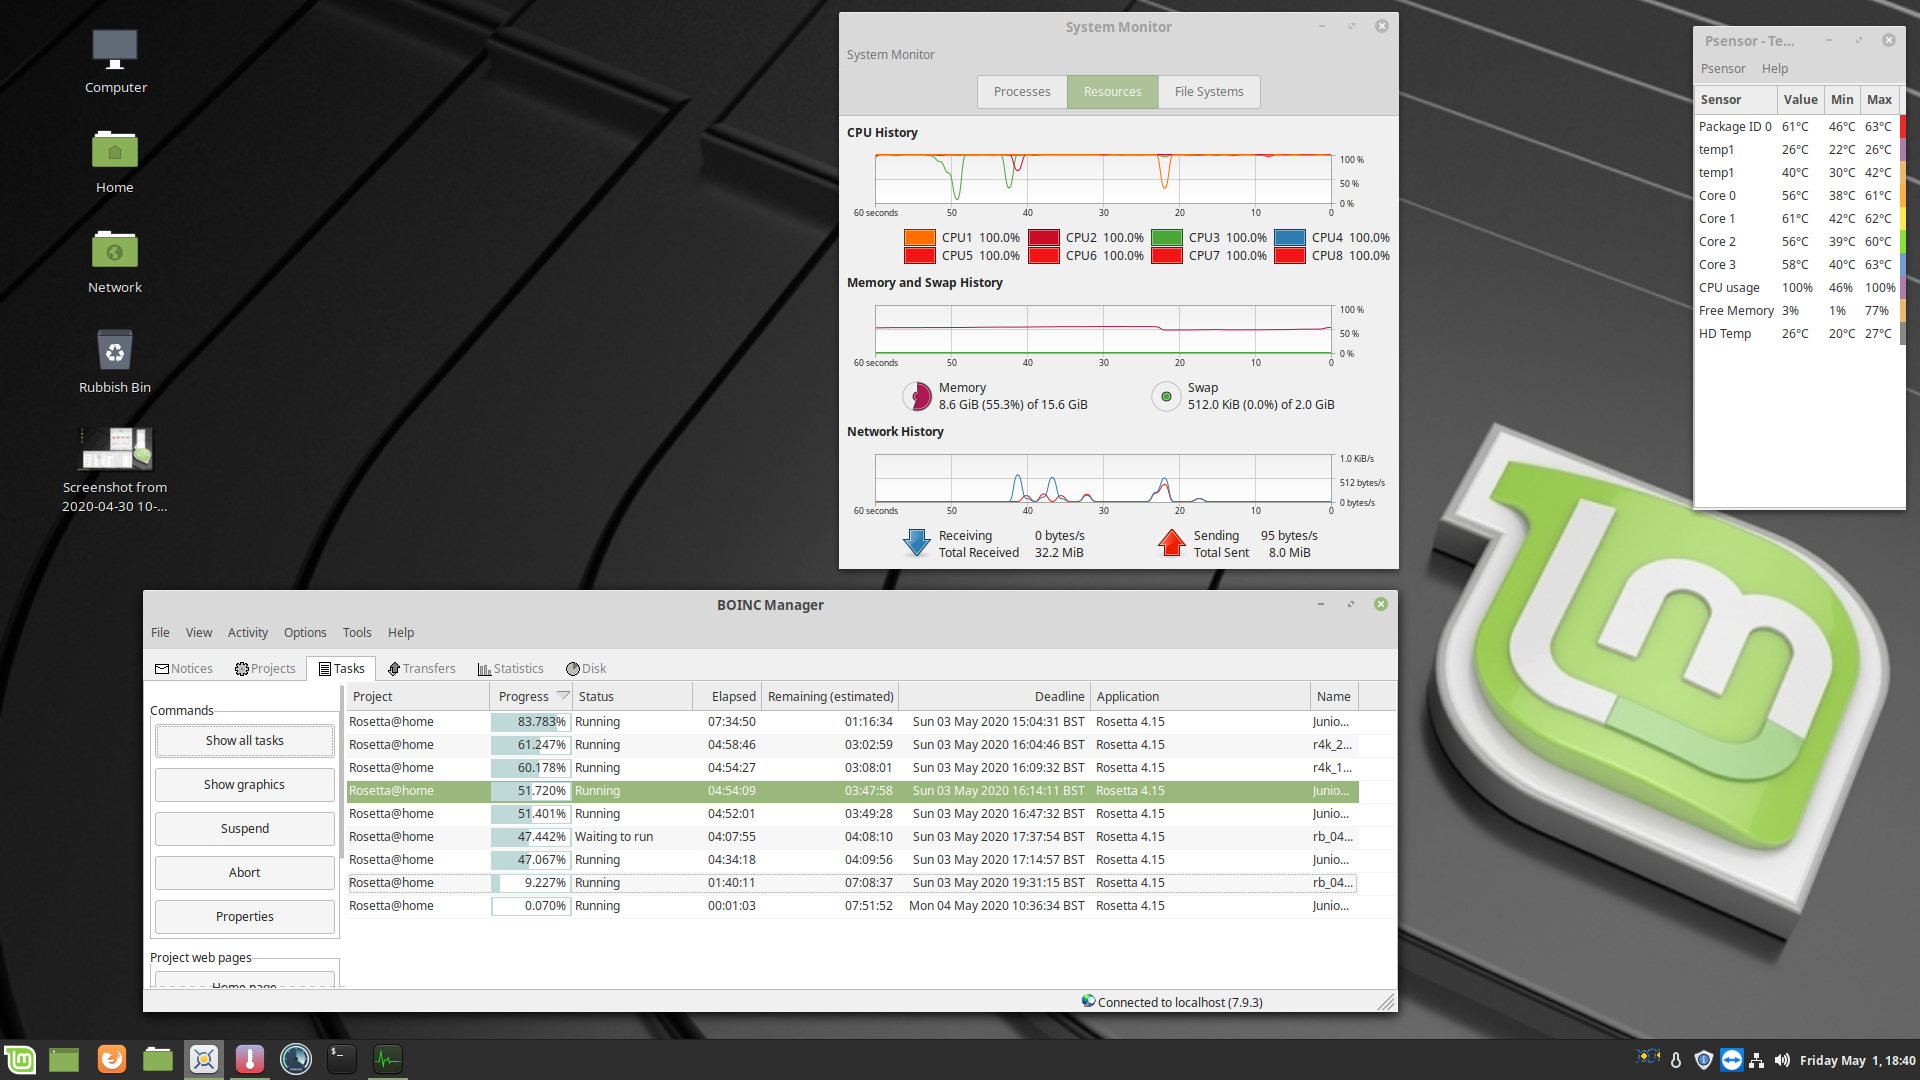Click the Sending red up arrow icon
The height and width of the screenshot is (1080, 1920).
coord(1171,543)
